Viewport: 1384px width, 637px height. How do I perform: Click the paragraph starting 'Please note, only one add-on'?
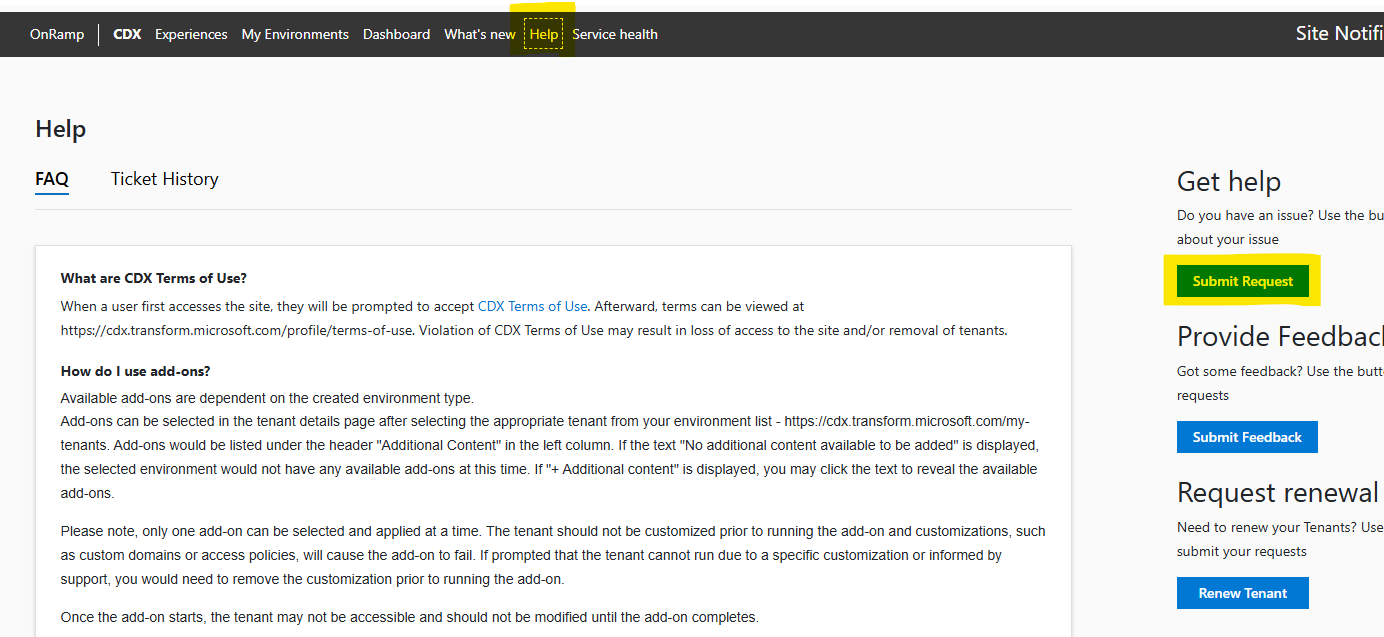click(x=553, y=555)
